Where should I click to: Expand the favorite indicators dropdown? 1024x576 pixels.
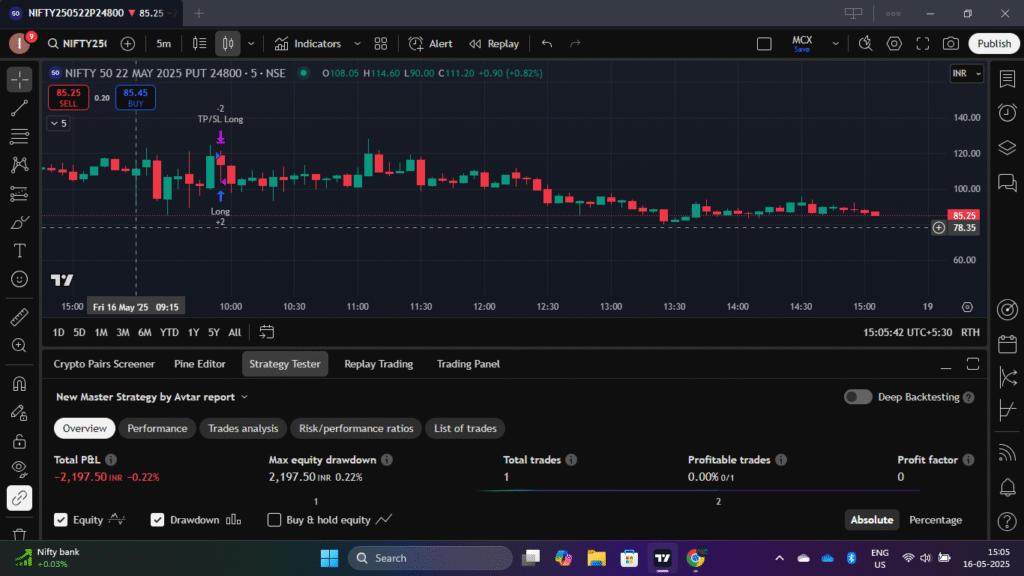tap(357, 44)
